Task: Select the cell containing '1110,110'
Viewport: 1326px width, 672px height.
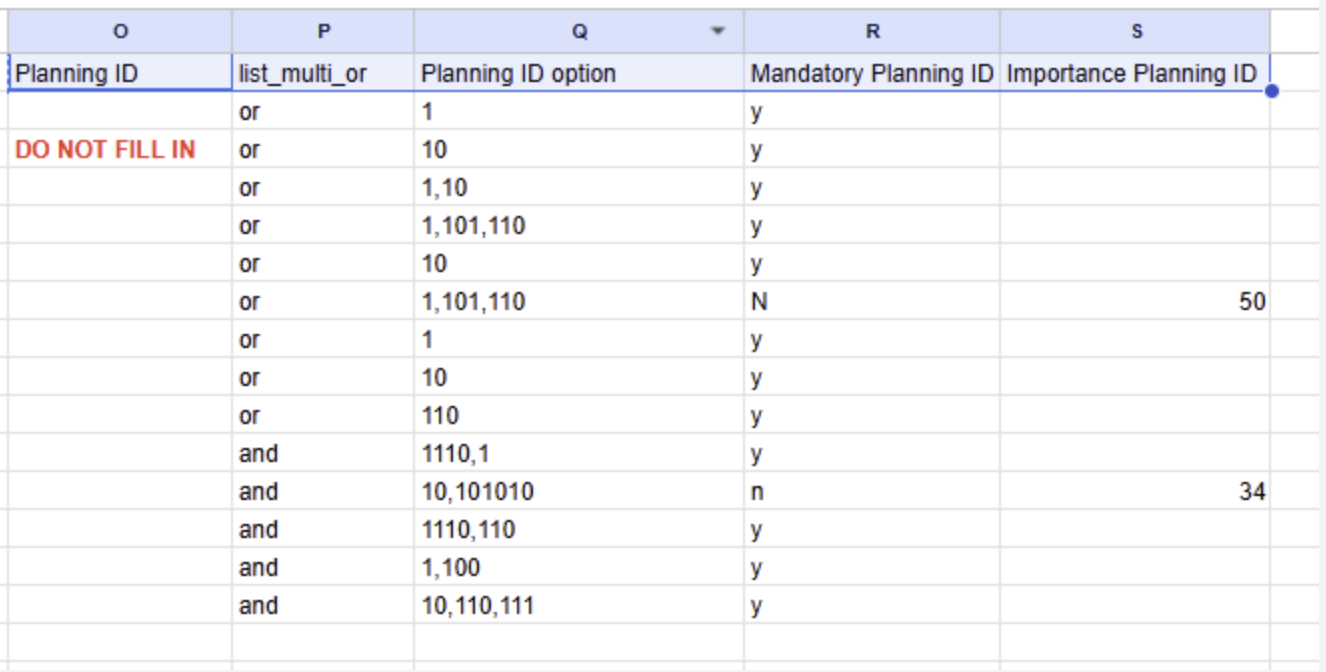Action: [x=579, y=530]
